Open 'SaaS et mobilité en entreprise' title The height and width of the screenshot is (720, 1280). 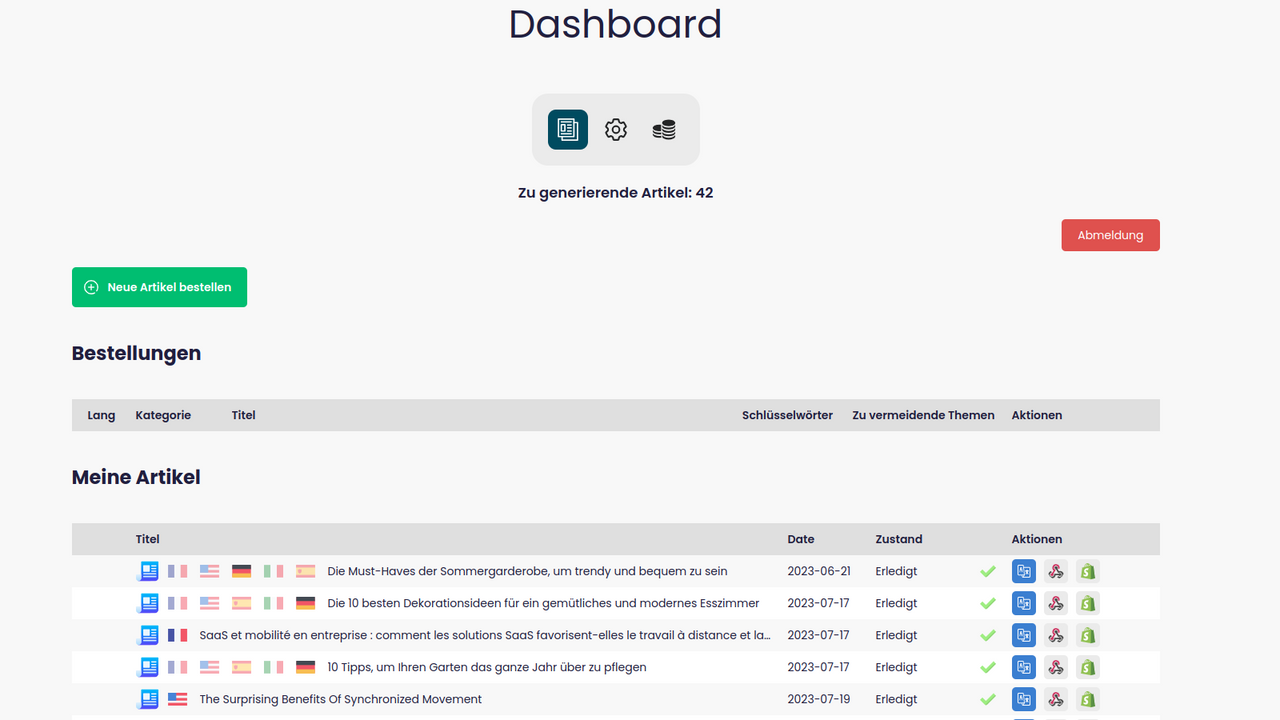(485, 635)
